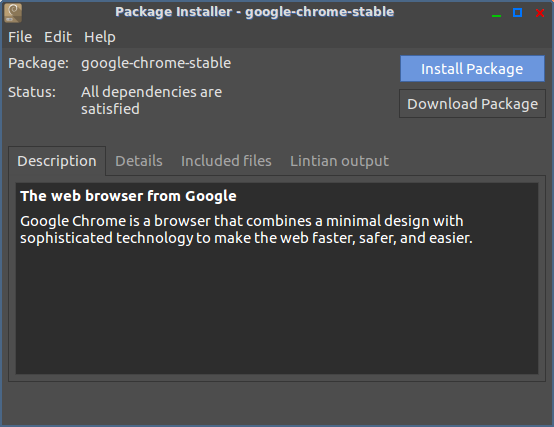This screenshot has height=427, width=554.
Task: View the Lintian output tab
Action: (339, 161)
